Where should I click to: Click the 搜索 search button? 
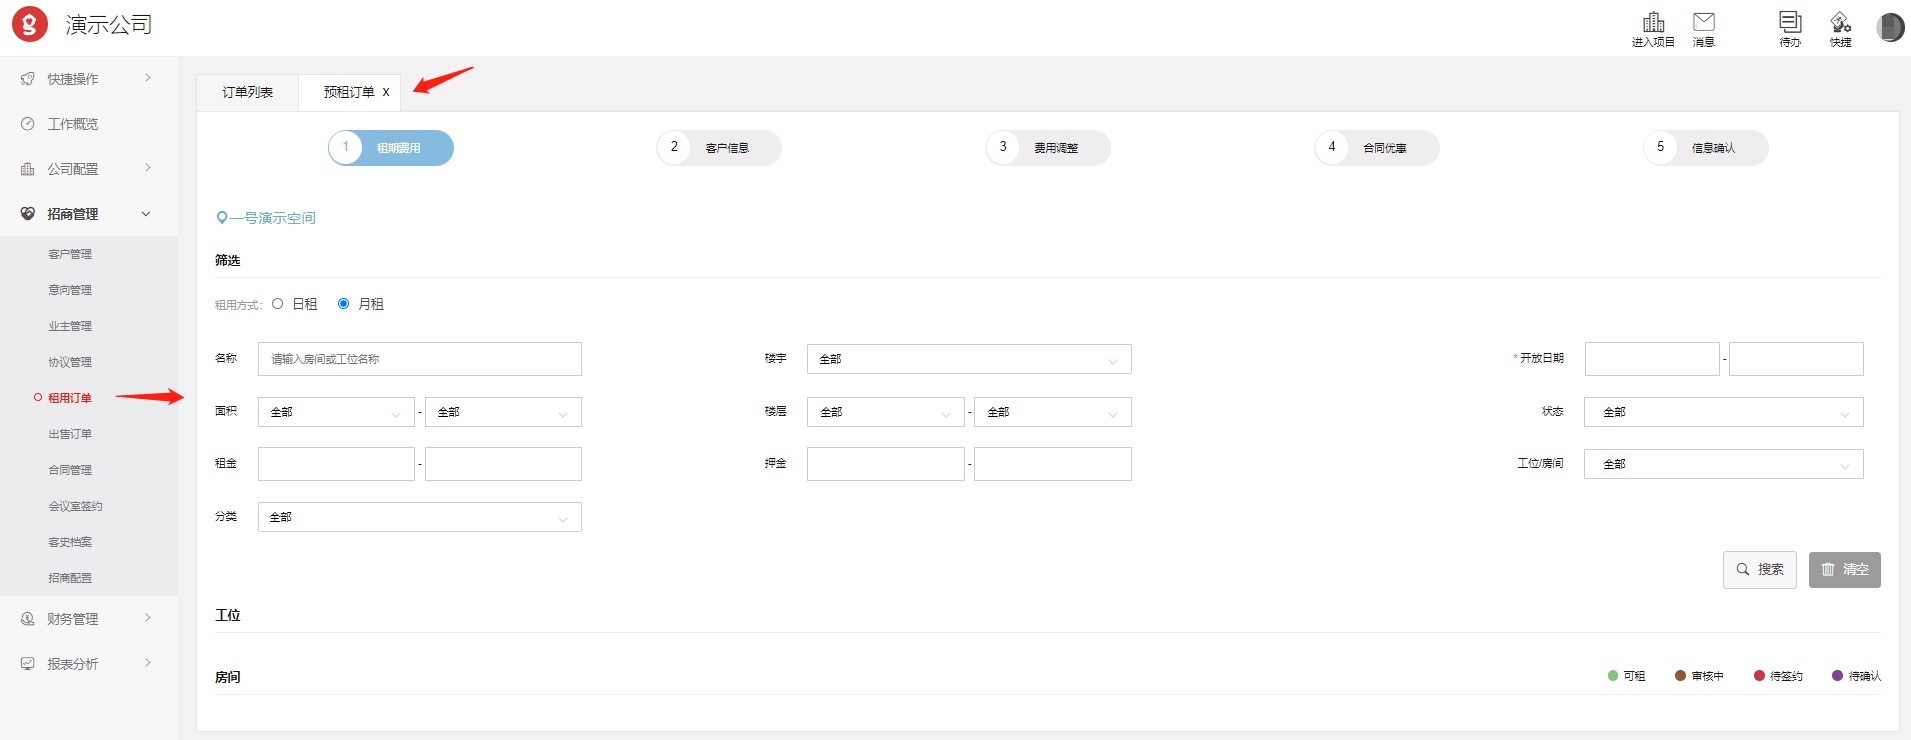coord(1759,570)
